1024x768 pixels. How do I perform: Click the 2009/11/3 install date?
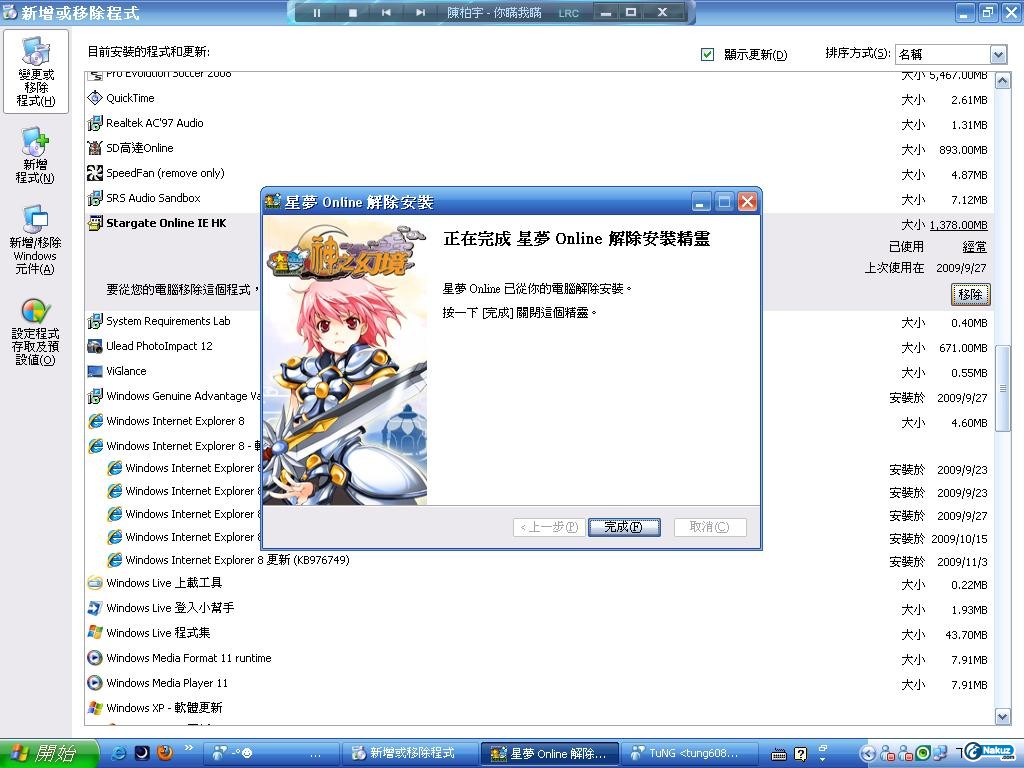pos(962,562)
